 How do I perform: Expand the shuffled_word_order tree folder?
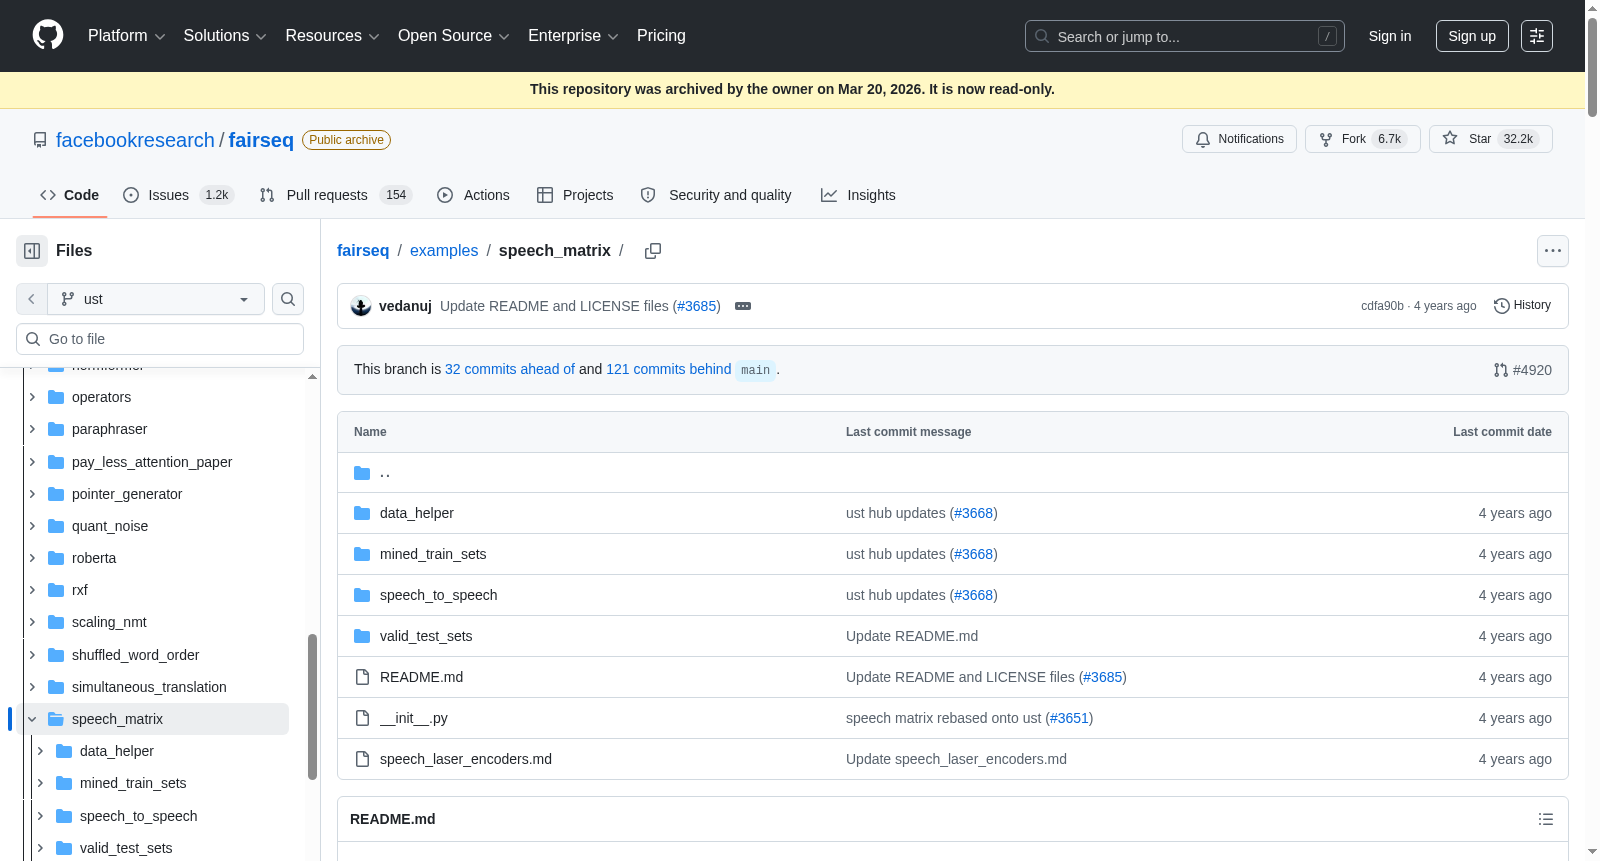point(32,655)
